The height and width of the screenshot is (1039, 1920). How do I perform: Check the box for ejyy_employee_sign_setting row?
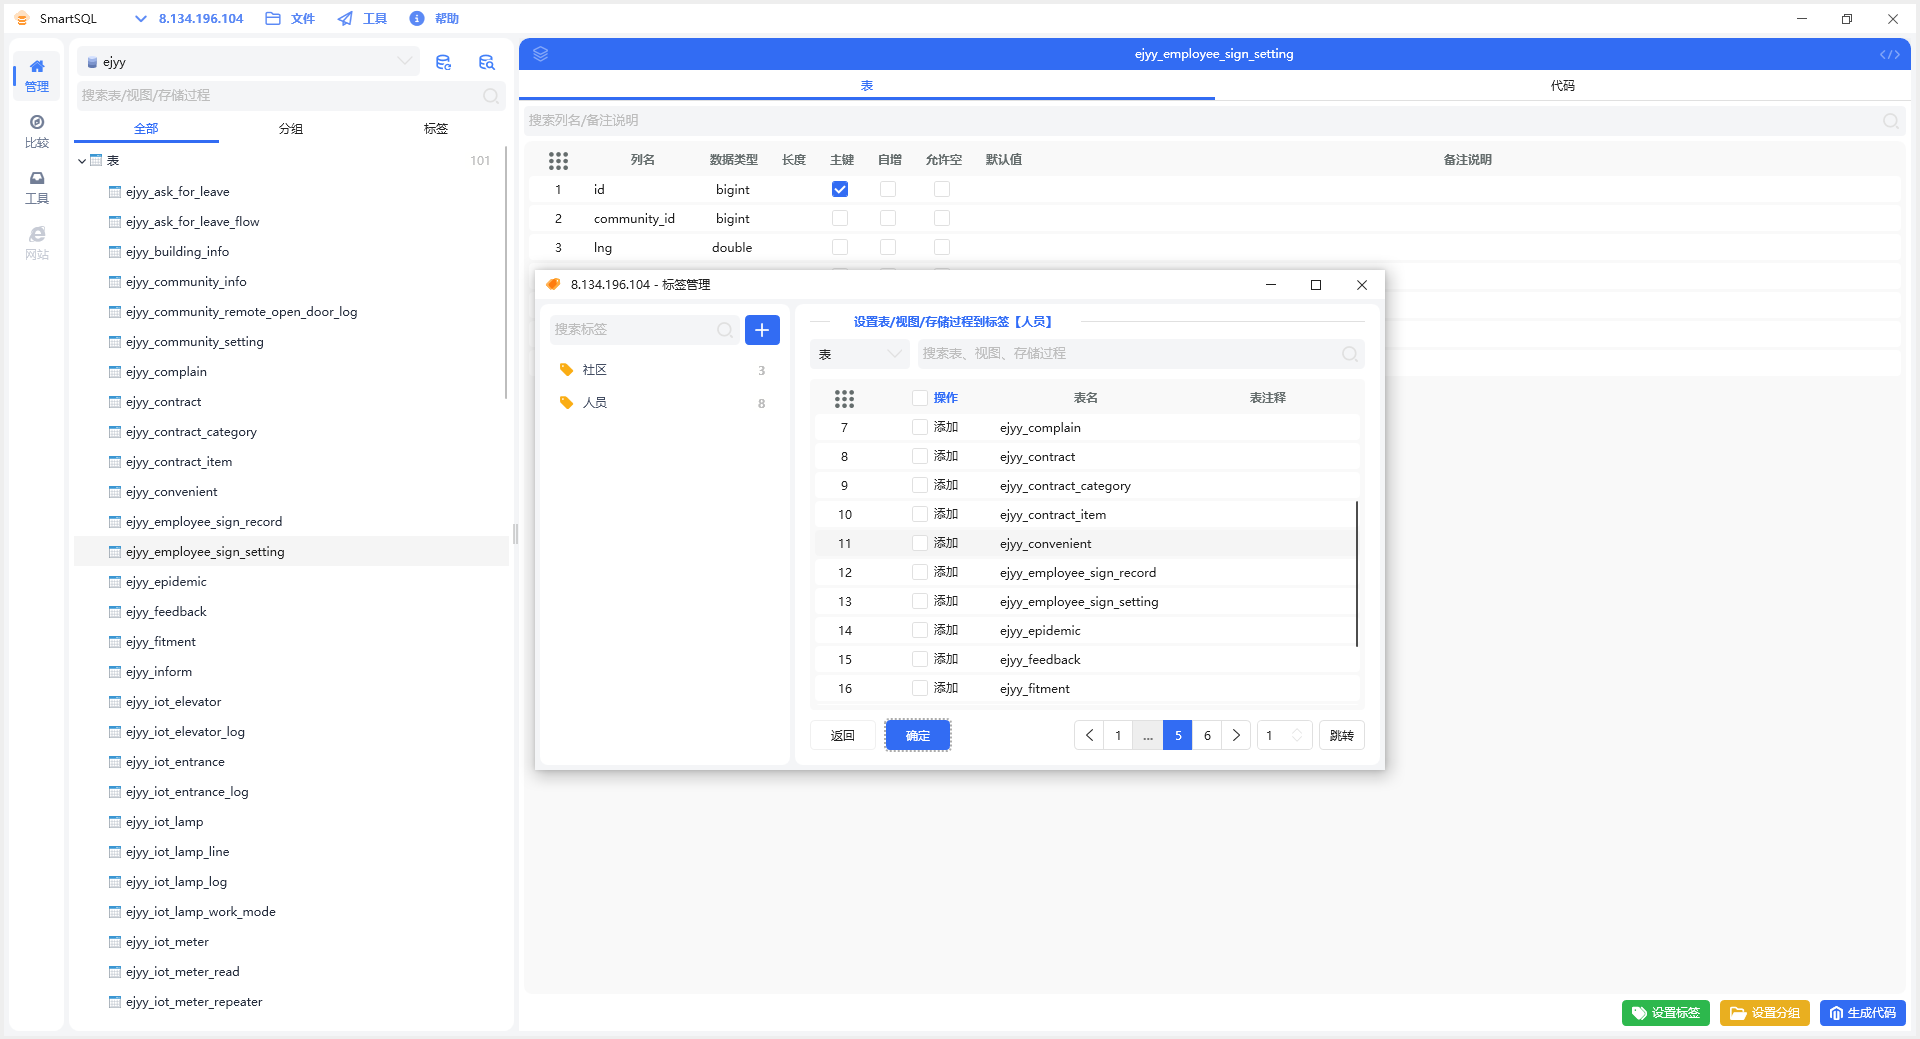click(x=920, y=601)
